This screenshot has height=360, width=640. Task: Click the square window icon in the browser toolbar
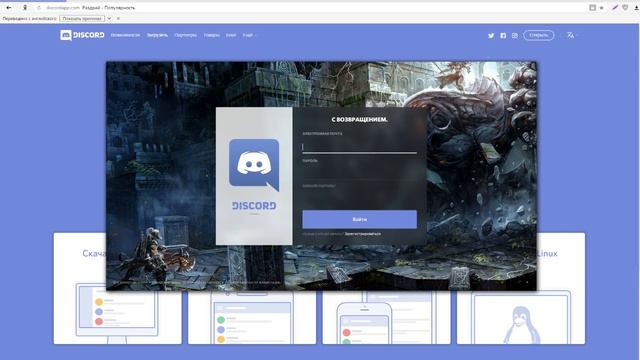[592, 8]
